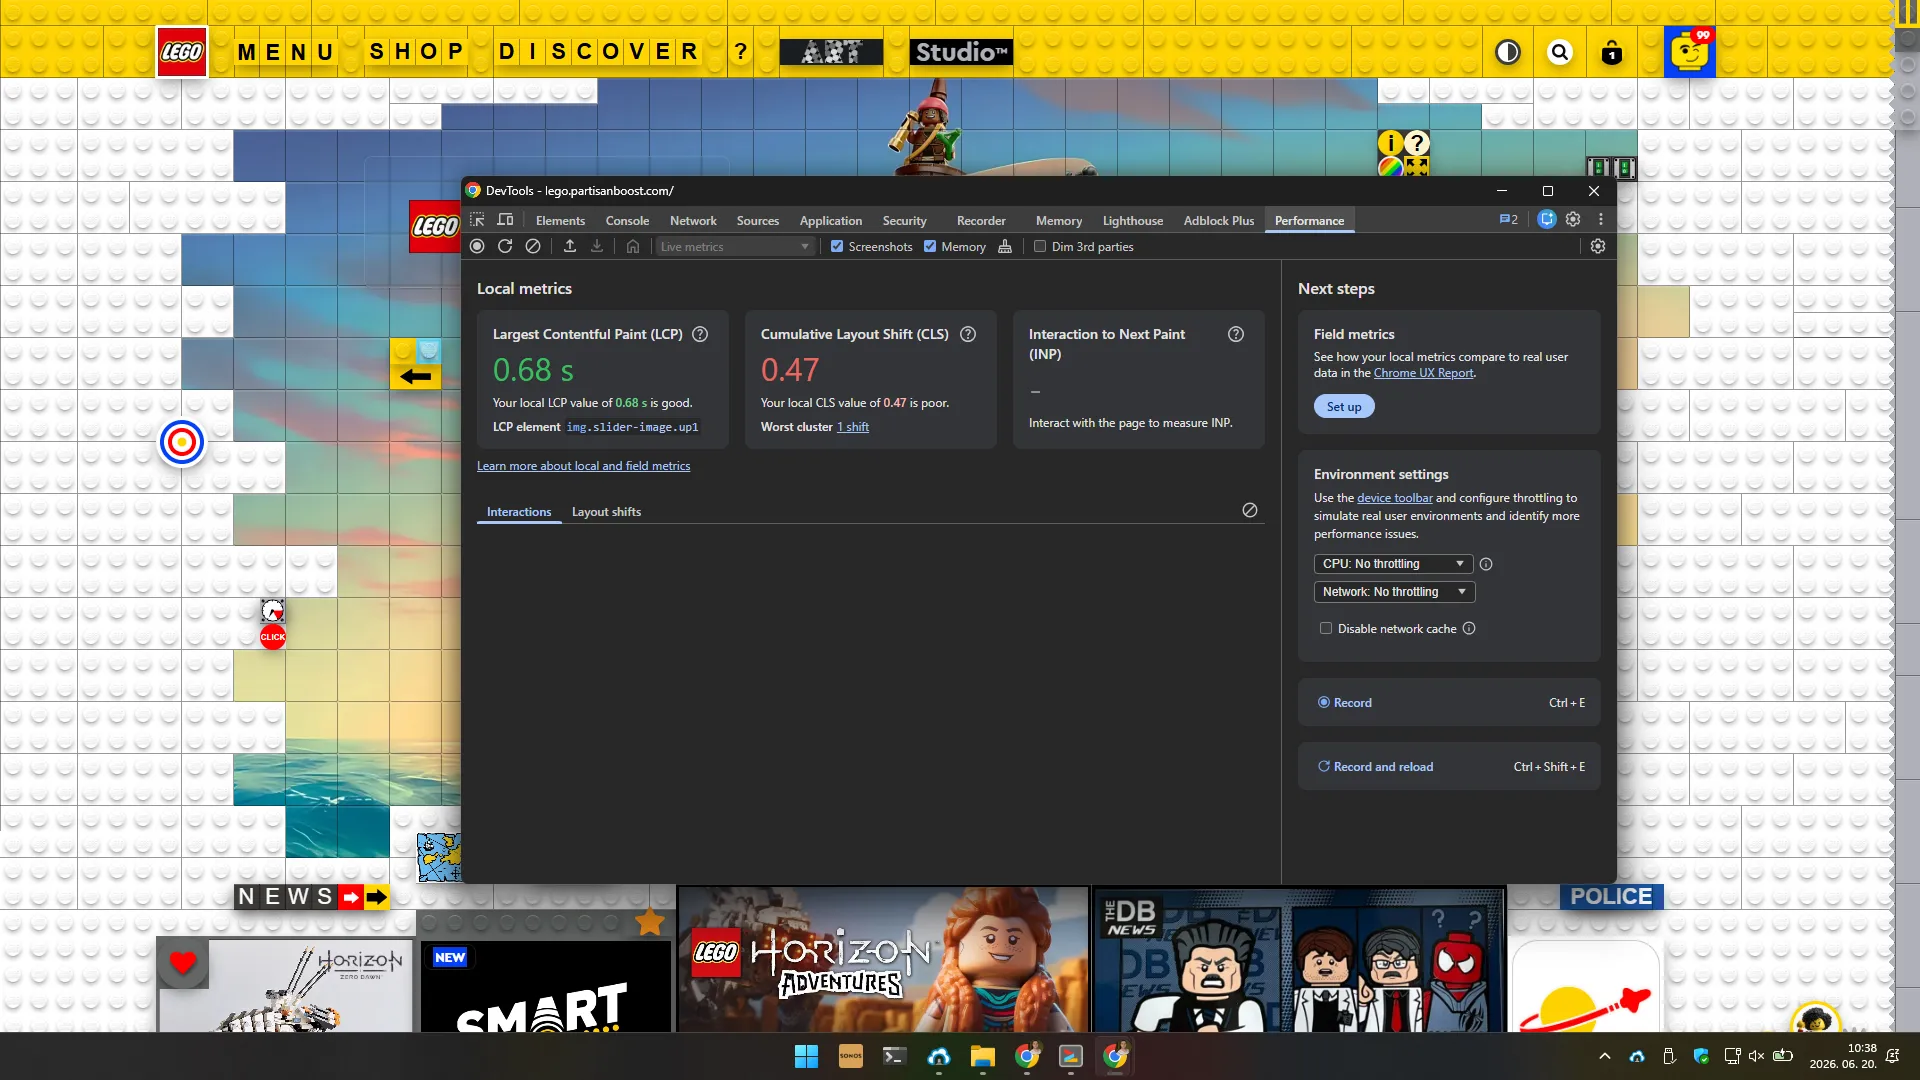Screen dimensions: 1920x1080
Task: Open the LEGO Horizon Adventures news thumbnail
Action: 883,959
